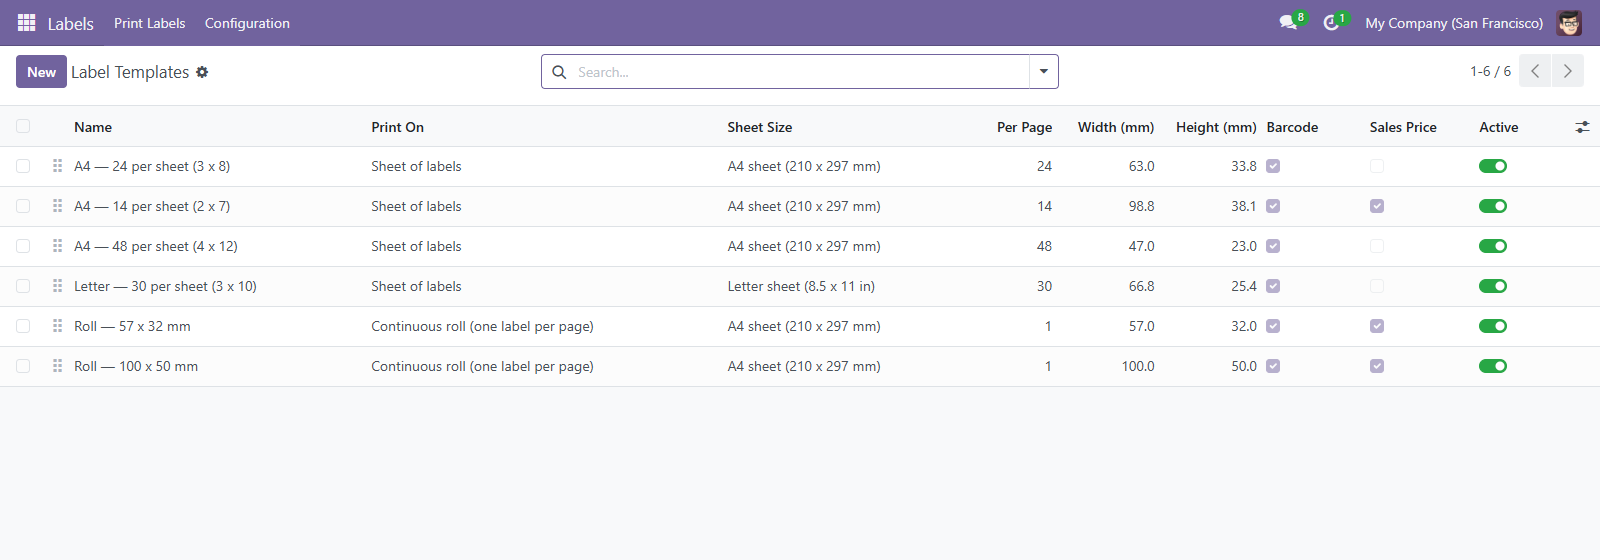Toggle Sales Price checkbox for A4 — 14 per sheet
This screenshot has height=560, width=1600.
(1377, 206)
